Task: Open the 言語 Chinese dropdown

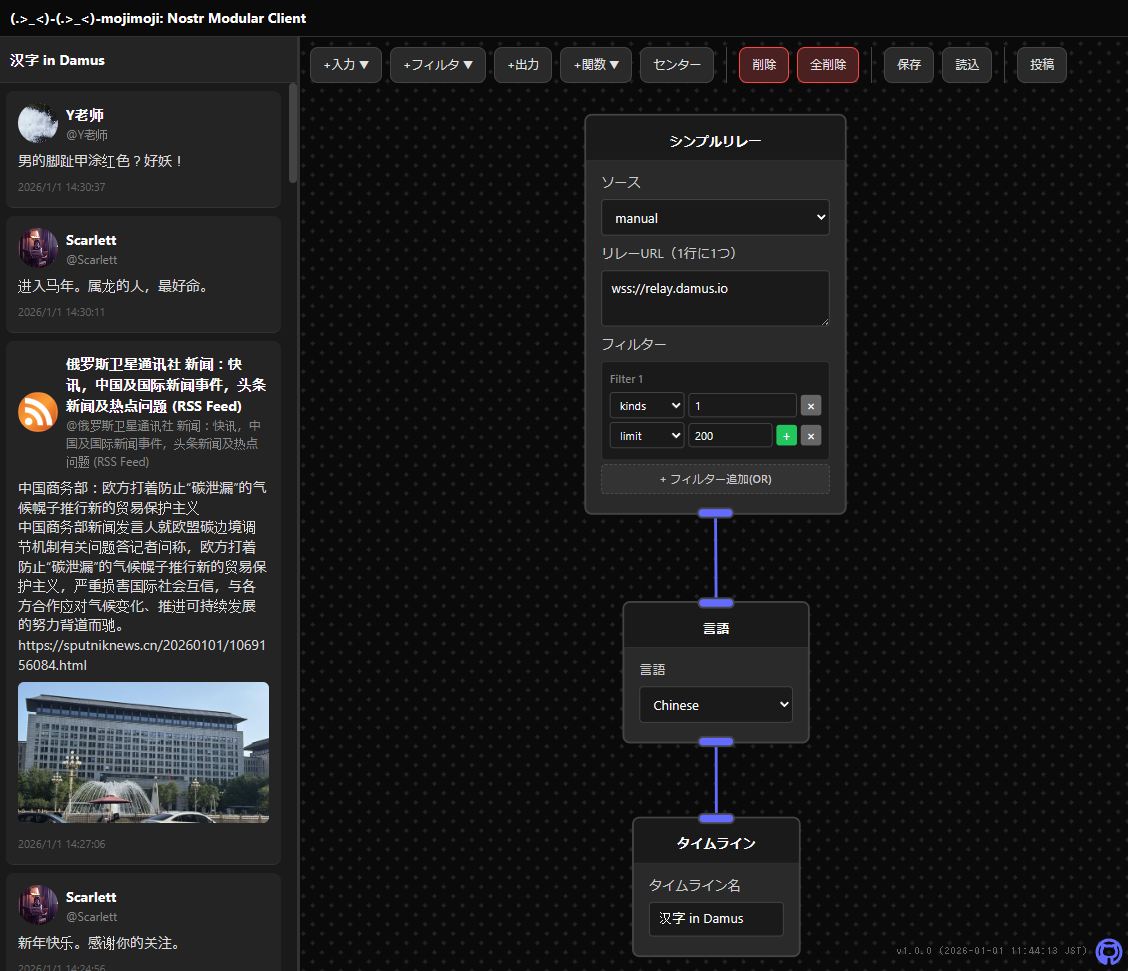Action: click(x=716, y=705)
